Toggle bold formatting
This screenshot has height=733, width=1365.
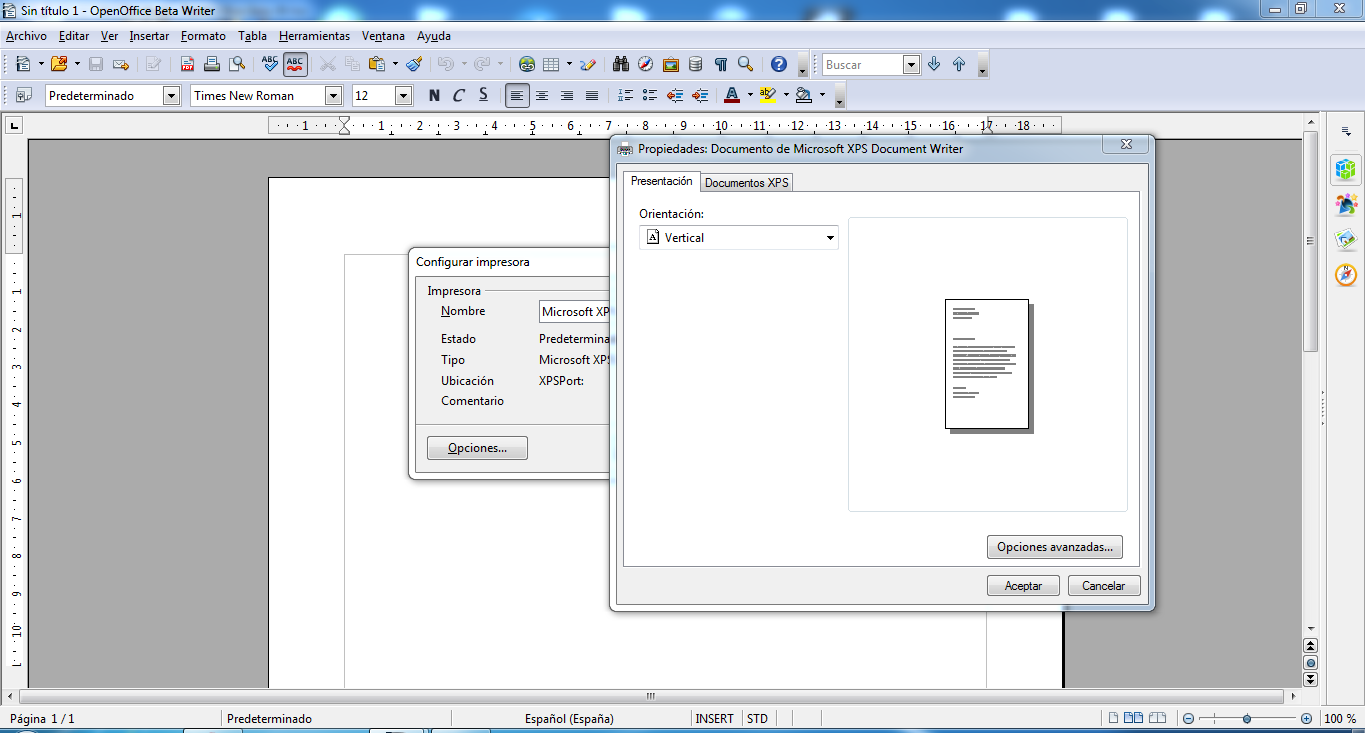pos(432,95)
